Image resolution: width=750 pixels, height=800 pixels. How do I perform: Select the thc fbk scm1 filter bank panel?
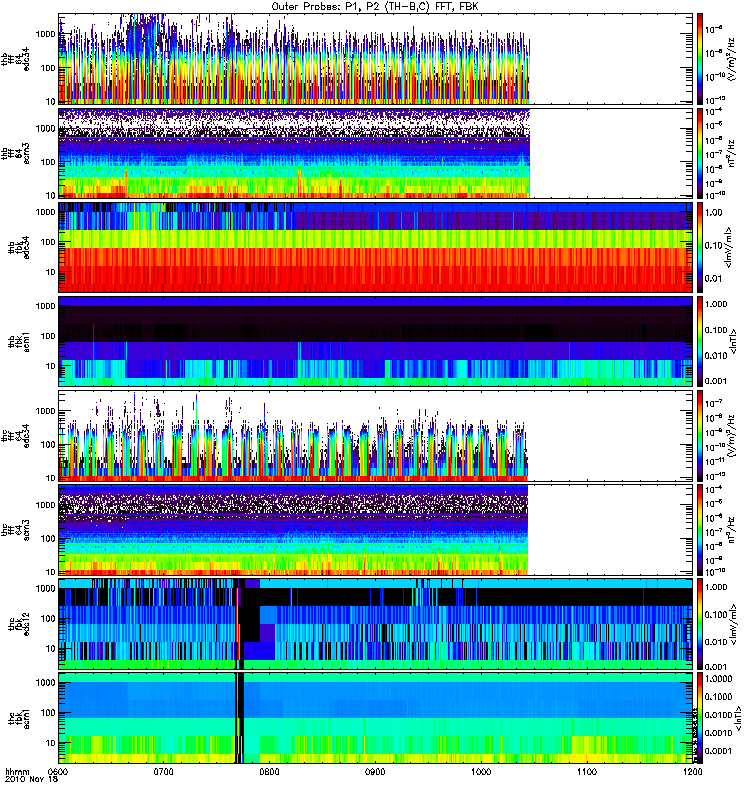[x=376, y=718]
